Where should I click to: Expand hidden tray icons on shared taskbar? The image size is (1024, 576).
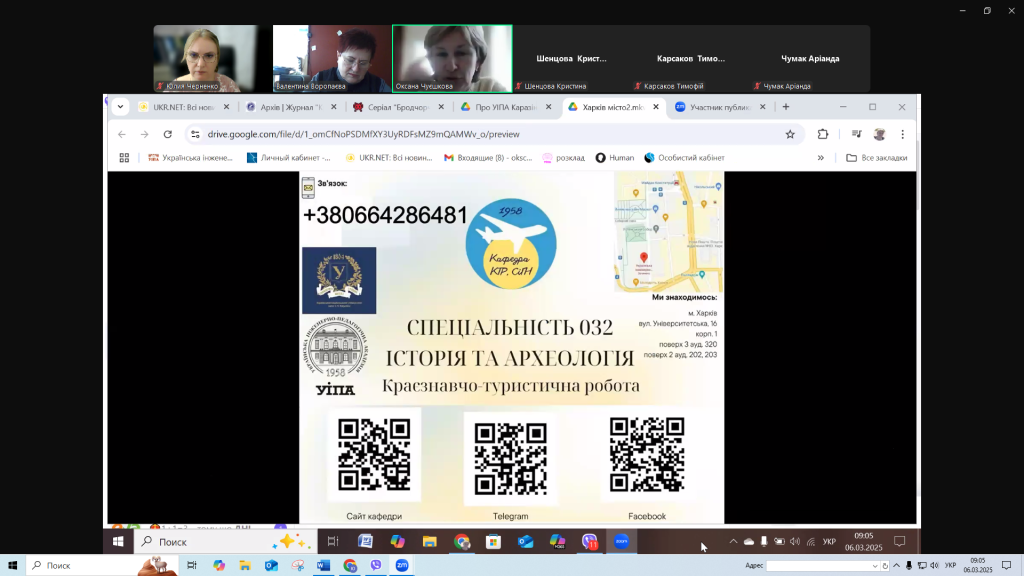click(x=733, y=541)
